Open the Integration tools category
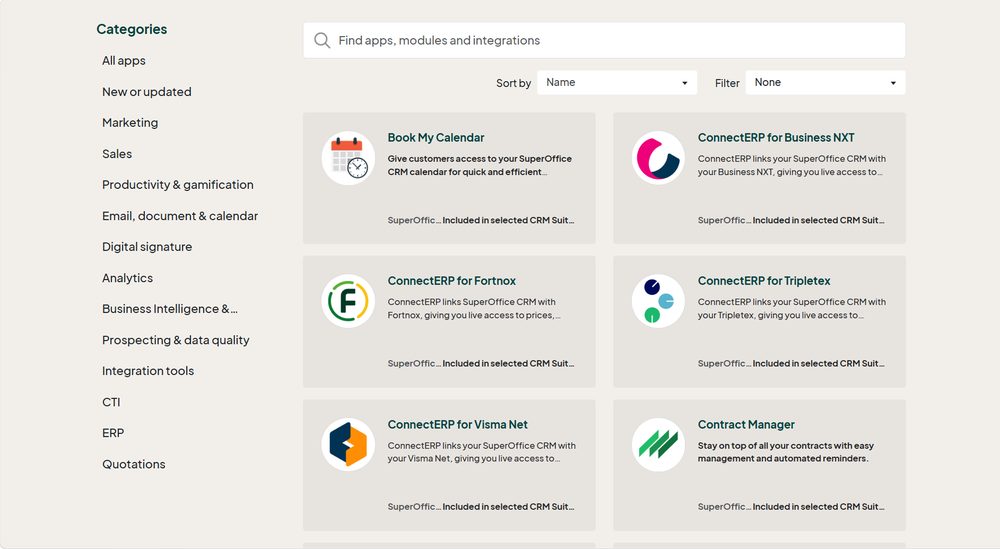This screenshot has height=549, width=1000. [148, 370]
